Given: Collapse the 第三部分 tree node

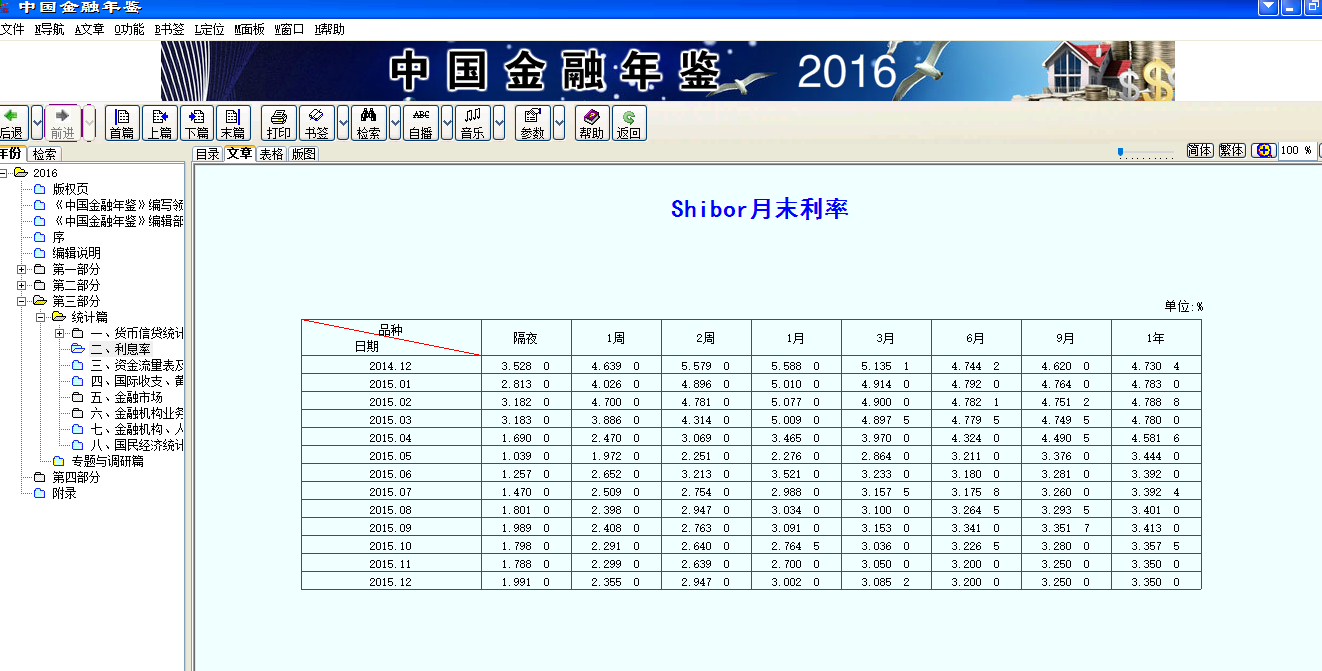Looking at the screenshot, I should tap(22, 301).
